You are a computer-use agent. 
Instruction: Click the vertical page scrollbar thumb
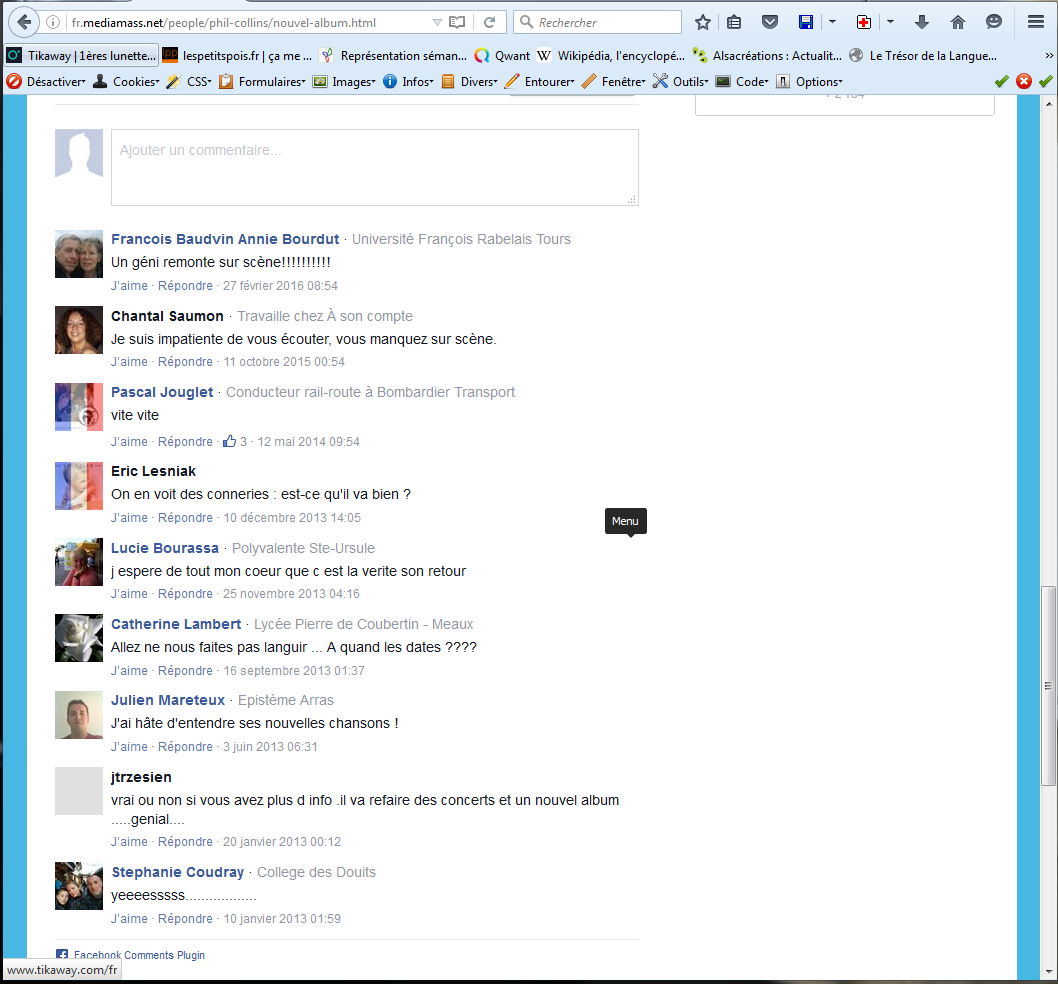(1048, 685)
